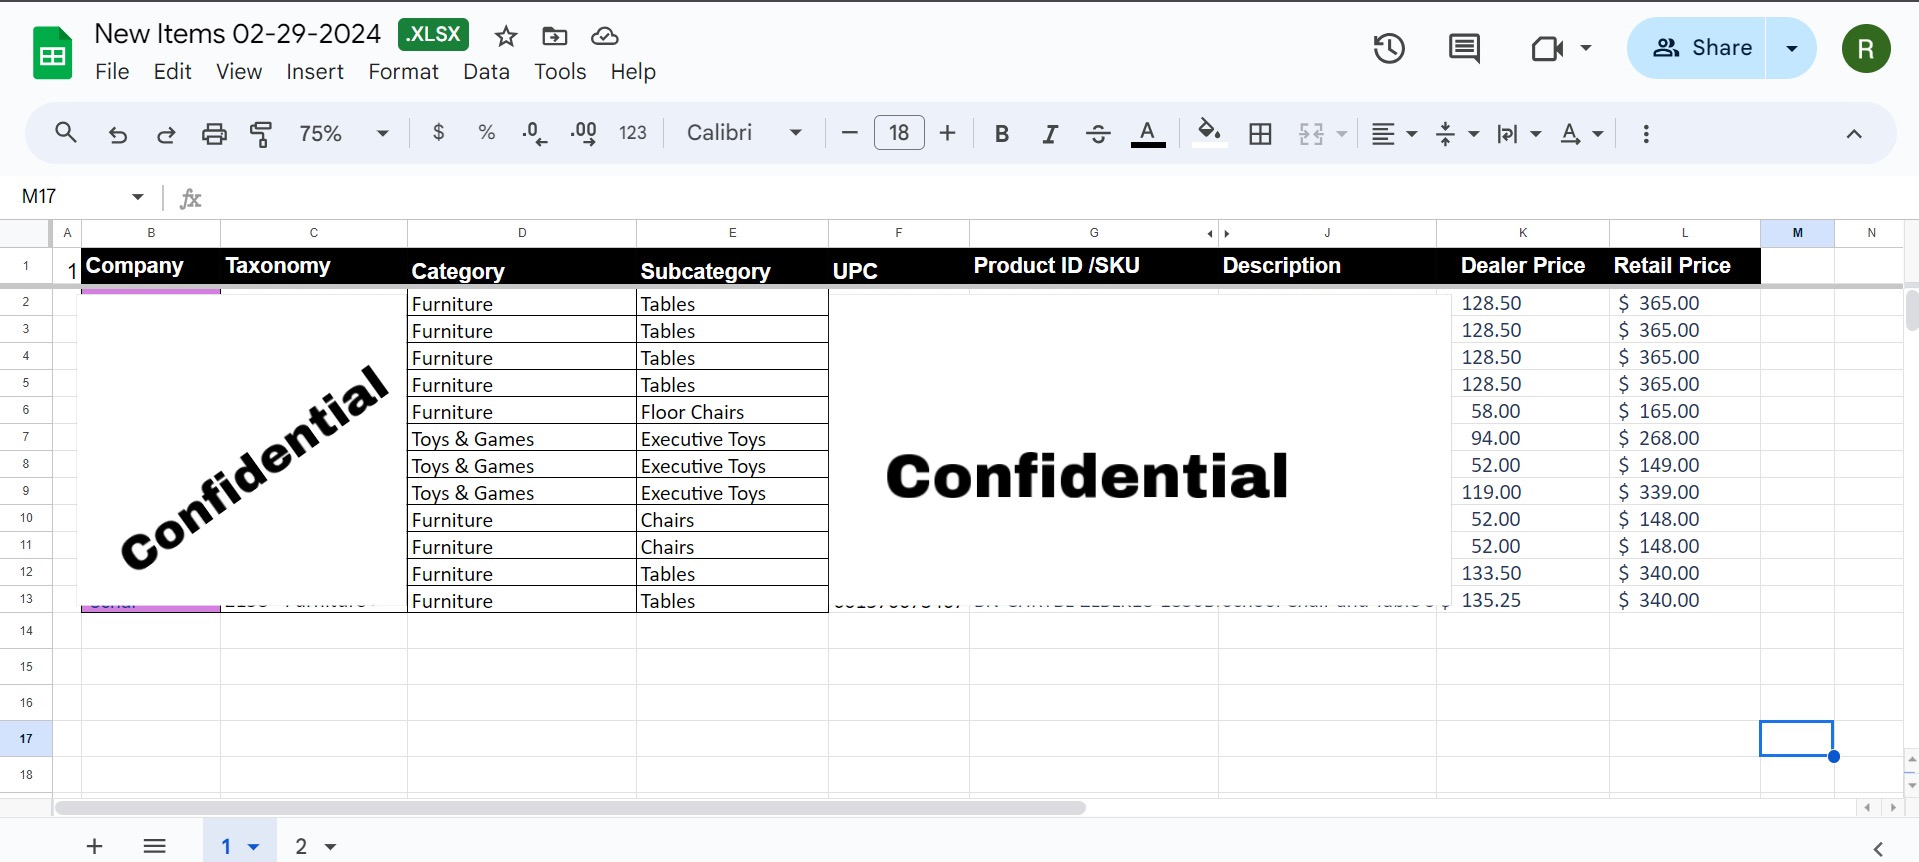Start a video call with camera icon

1547,48
